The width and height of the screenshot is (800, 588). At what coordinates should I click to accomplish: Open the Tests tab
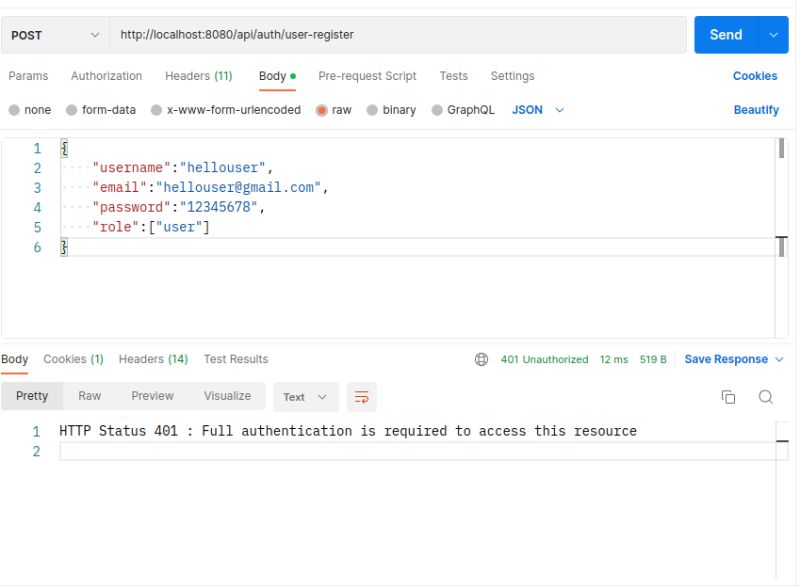453,76
